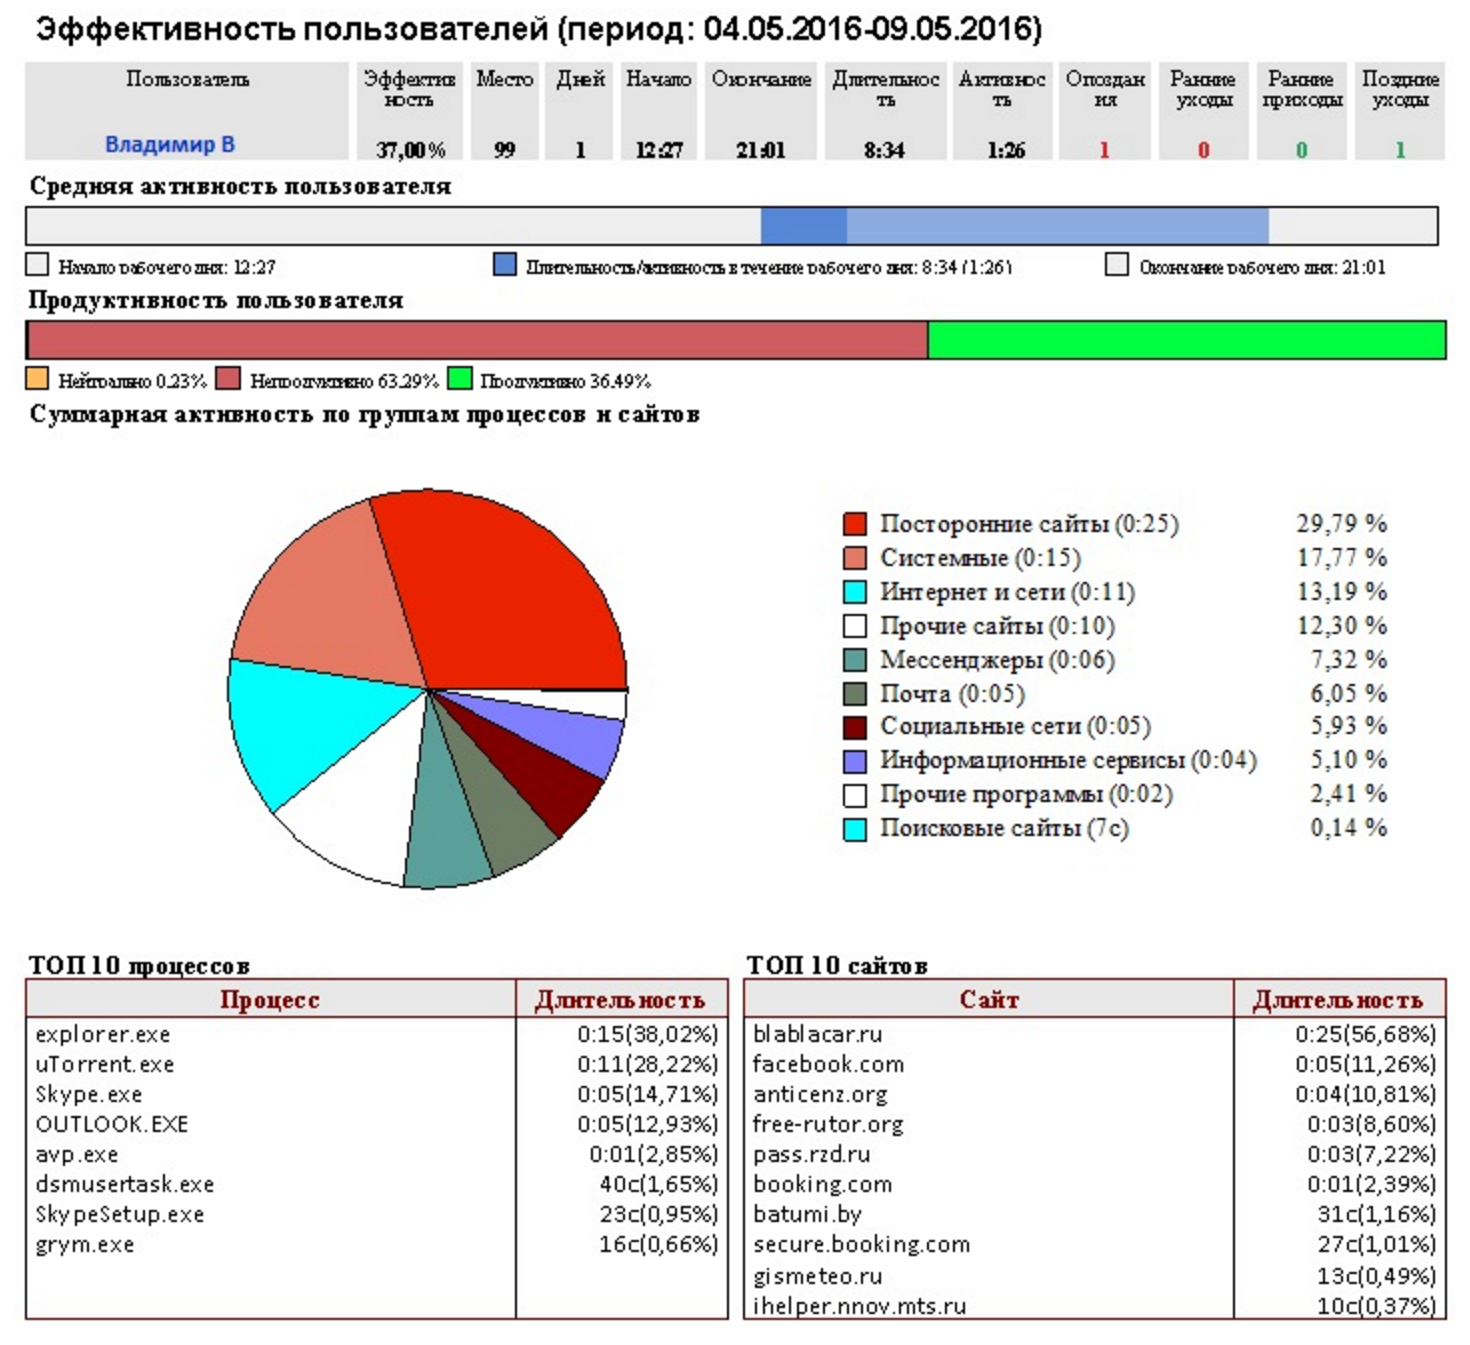Image resolution: width=1470 pixels, height=1345 pixels.
Task: Expand the «Длительность» column header
Action: pyautogui.click(x=885, y=85)
